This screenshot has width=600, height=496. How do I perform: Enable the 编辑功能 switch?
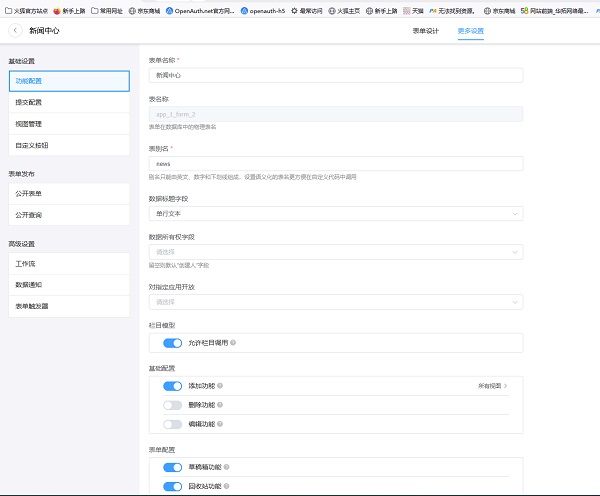click(x=173, y=424)
